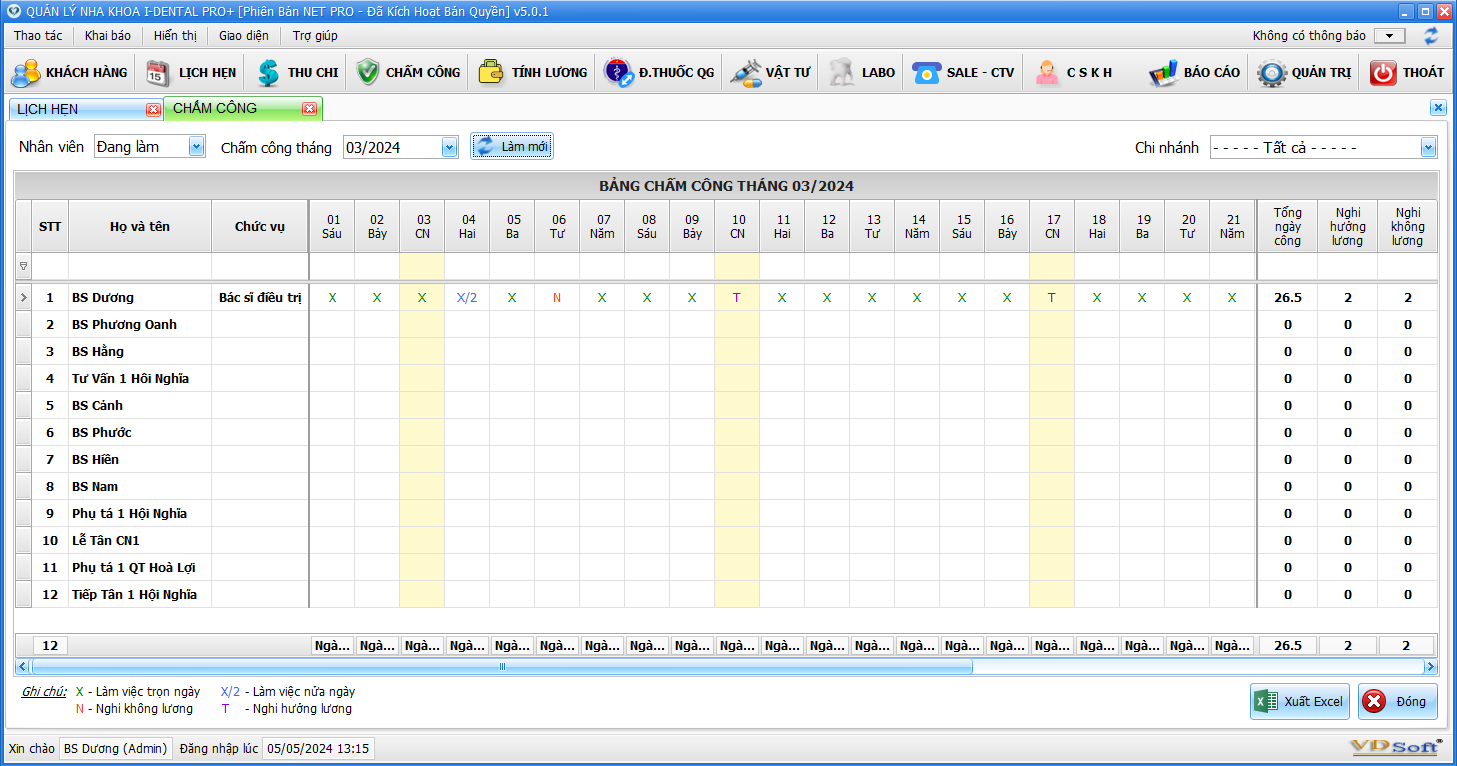Viewport: 1457px width, 766px height.
Task: Click the Tổng ngày công column header
Action: tap(1287, 226)
